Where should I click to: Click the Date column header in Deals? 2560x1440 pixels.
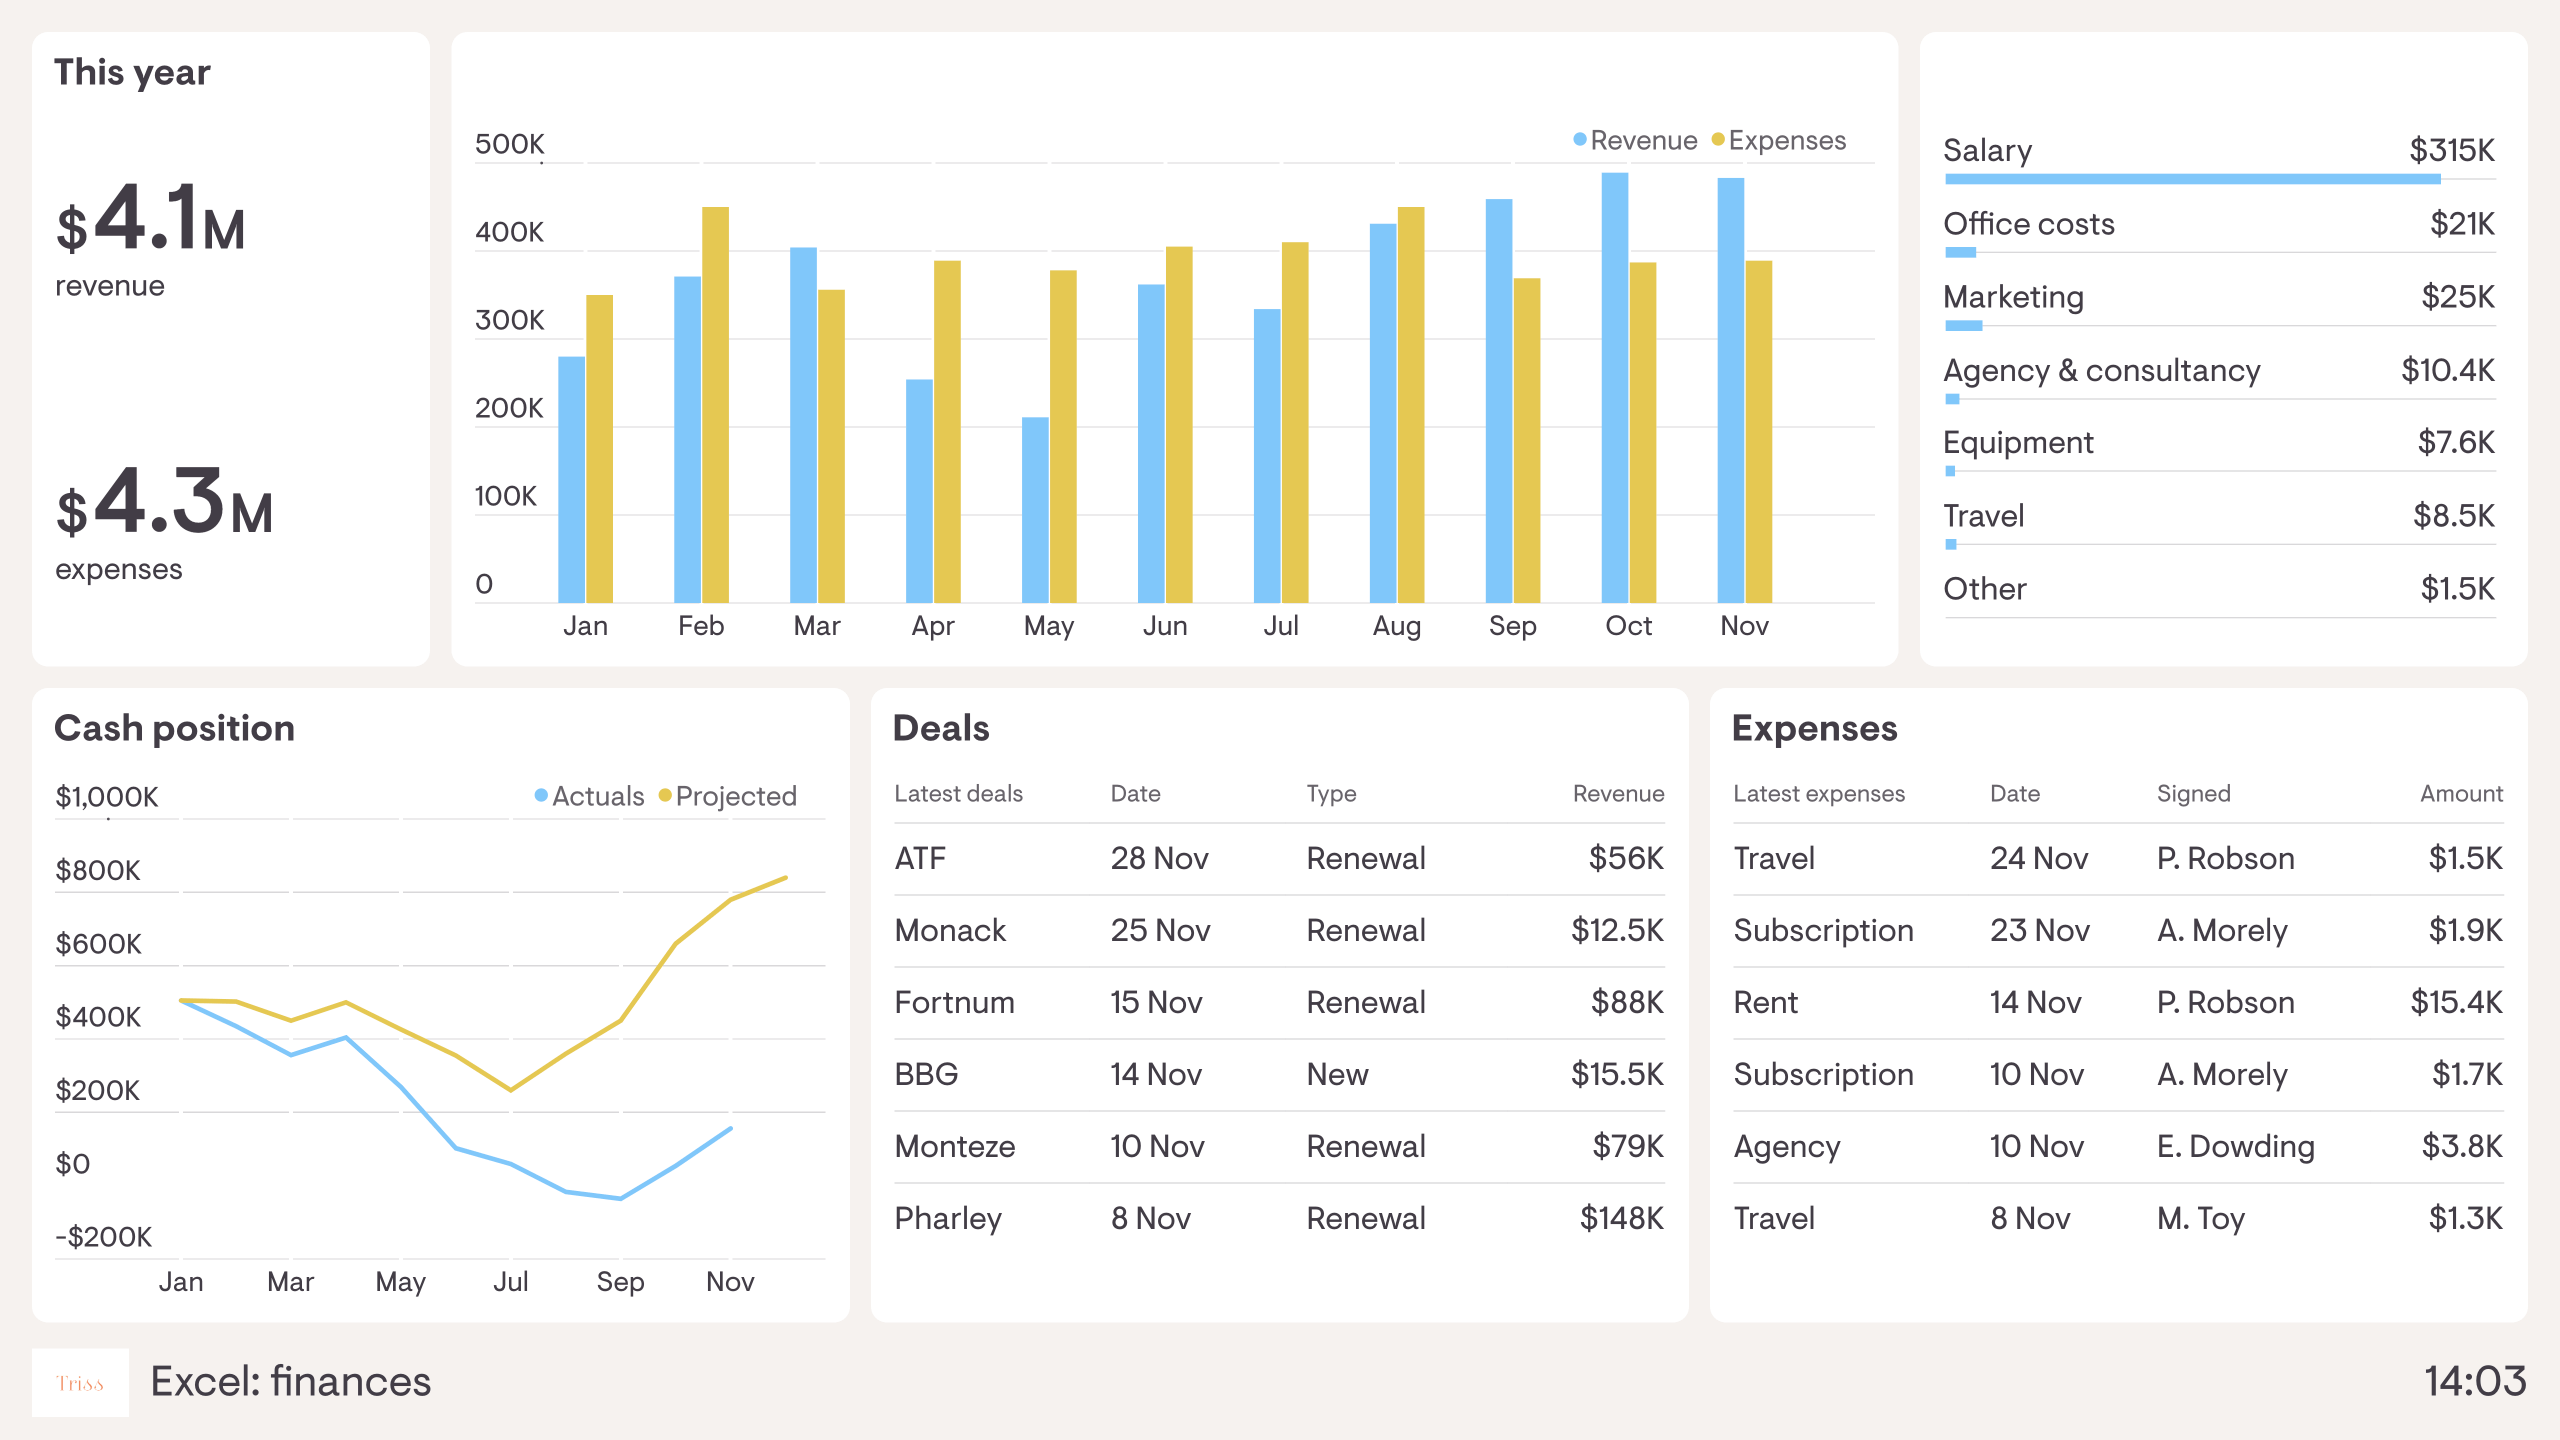click(x=1135, y=794)
